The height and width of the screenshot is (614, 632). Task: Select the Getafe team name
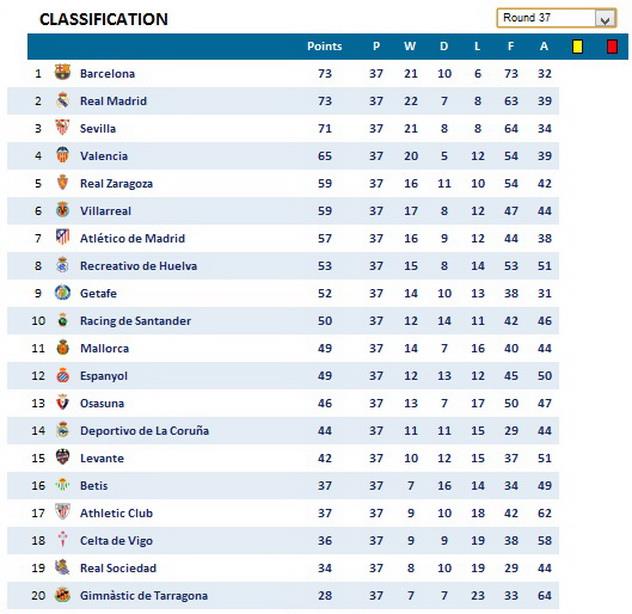[x=98, y=293]
